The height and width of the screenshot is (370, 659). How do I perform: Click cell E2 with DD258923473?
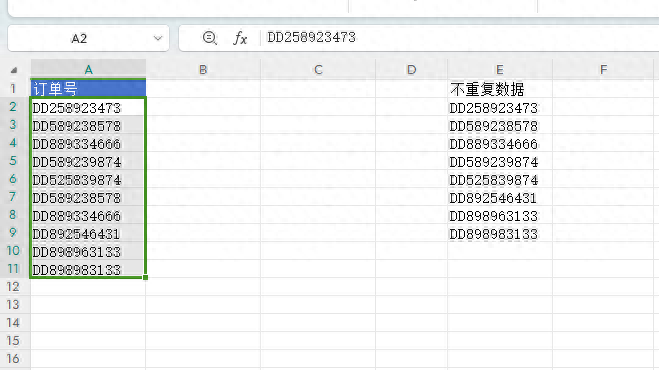click(x=500, y=107)
